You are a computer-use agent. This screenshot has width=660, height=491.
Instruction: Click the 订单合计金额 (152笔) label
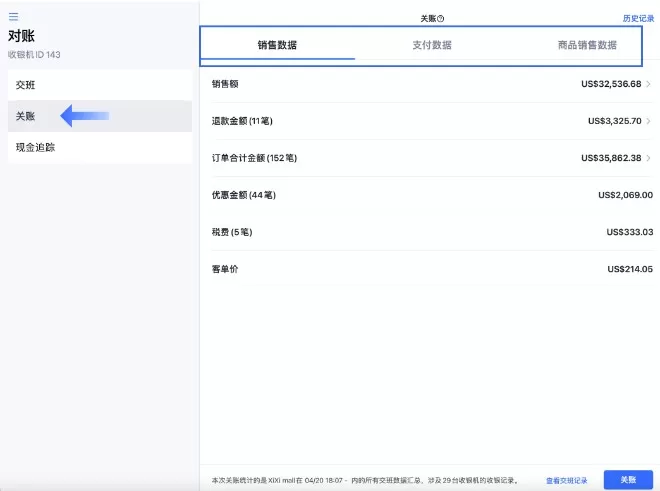(254, 158)
